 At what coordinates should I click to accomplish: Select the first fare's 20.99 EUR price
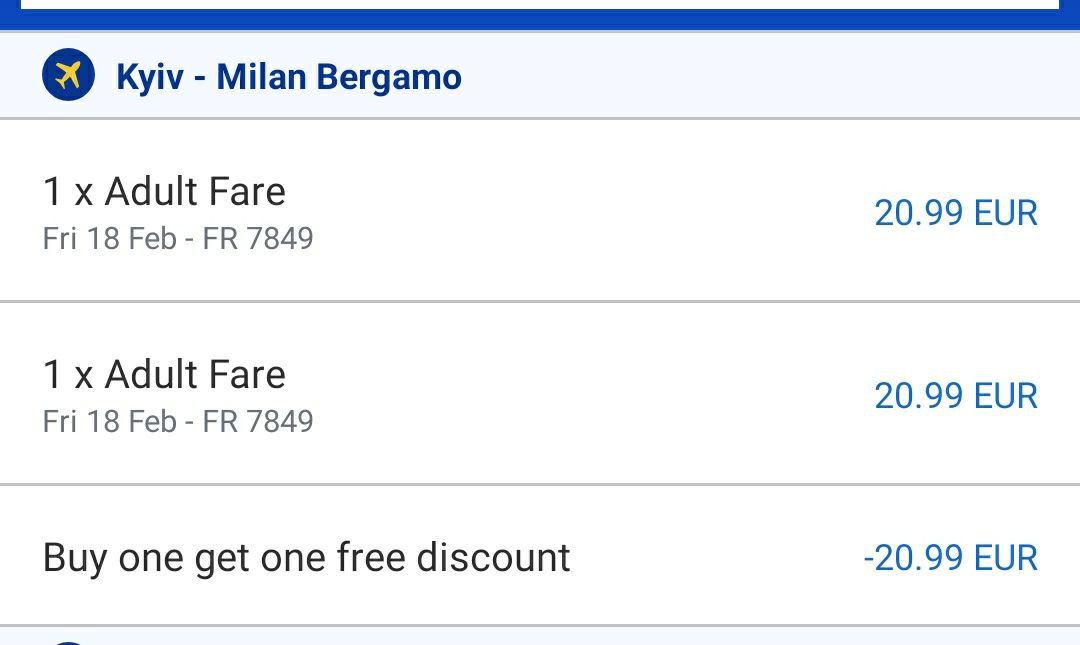coord(955,213)
